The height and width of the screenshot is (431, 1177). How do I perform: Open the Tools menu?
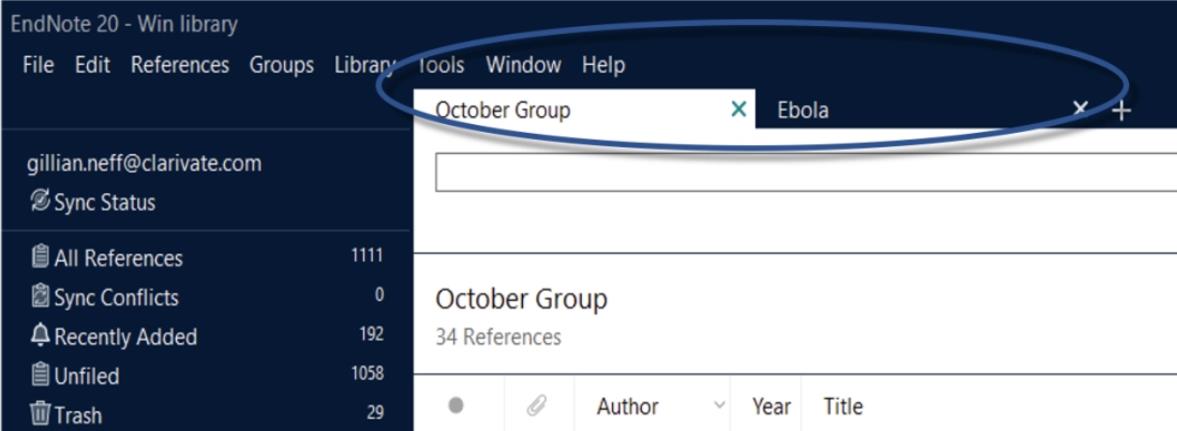coord(440,65)
